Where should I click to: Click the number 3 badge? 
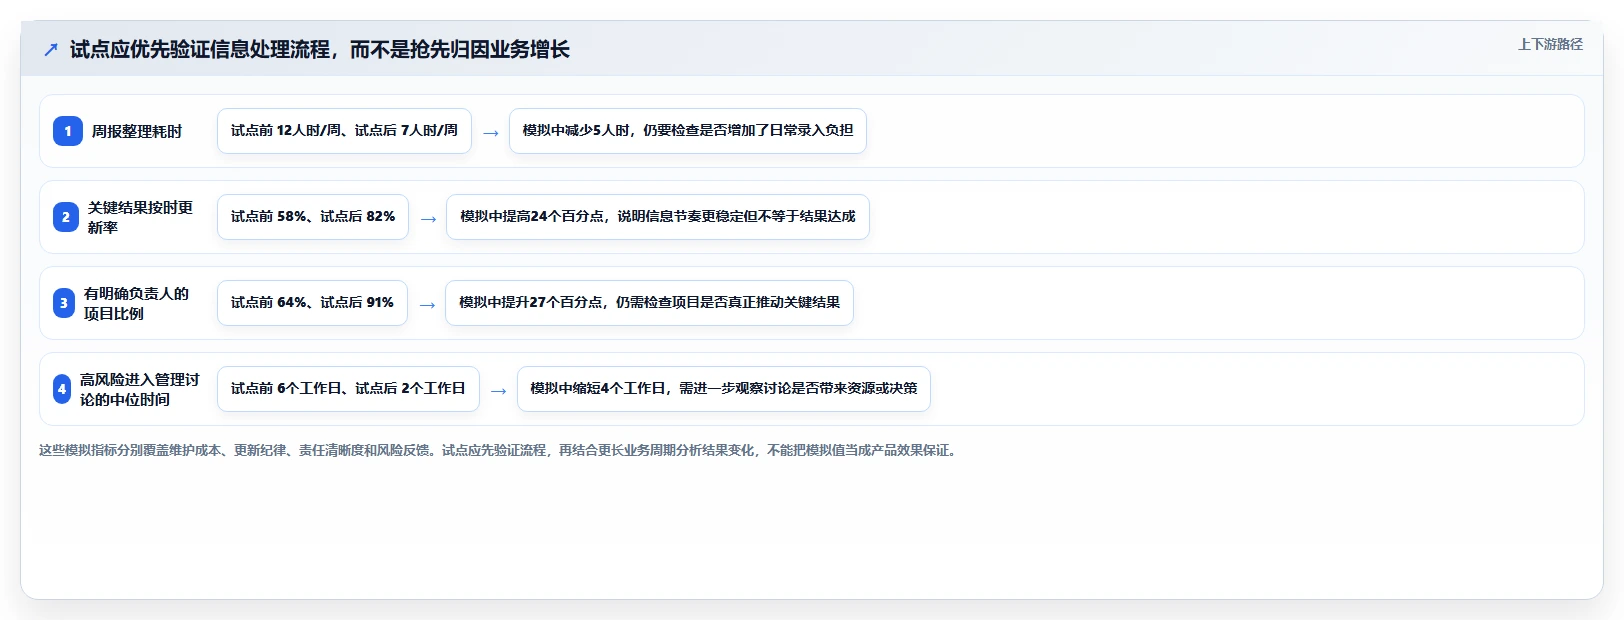pos(64,303)
